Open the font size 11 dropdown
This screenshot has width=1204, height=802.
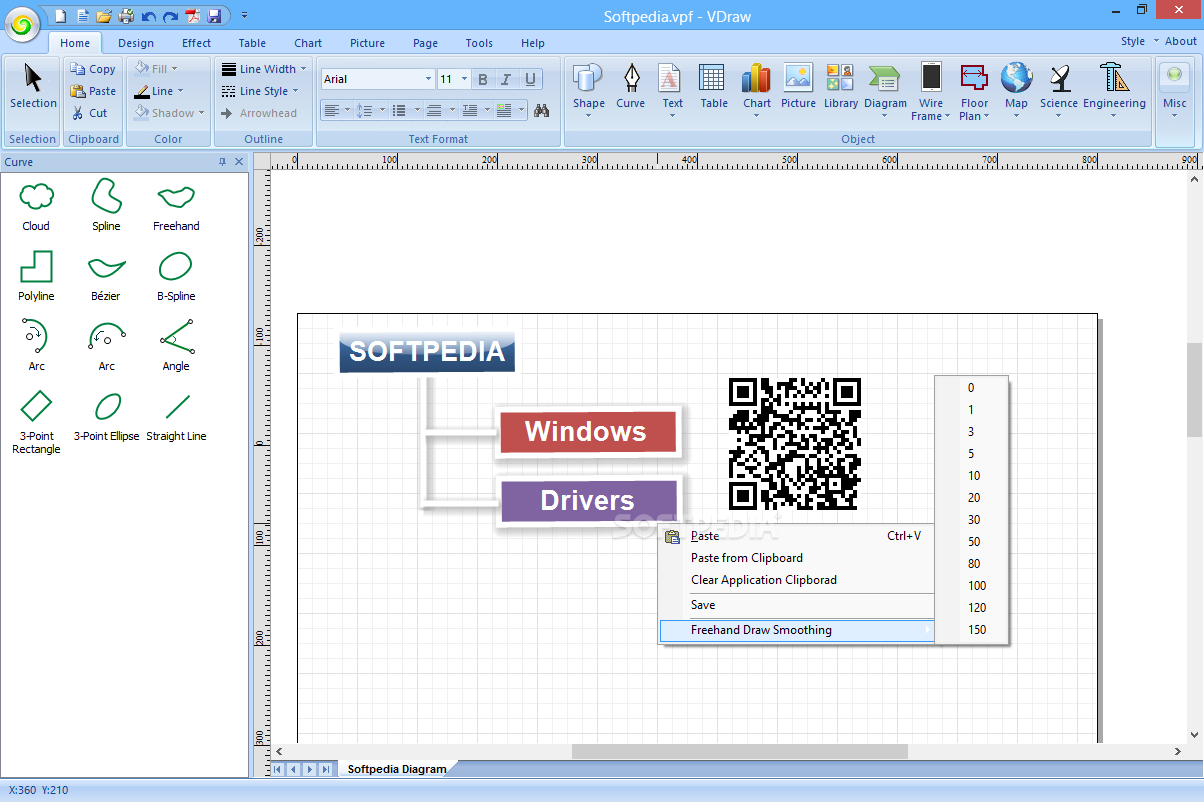click(462, 79)
